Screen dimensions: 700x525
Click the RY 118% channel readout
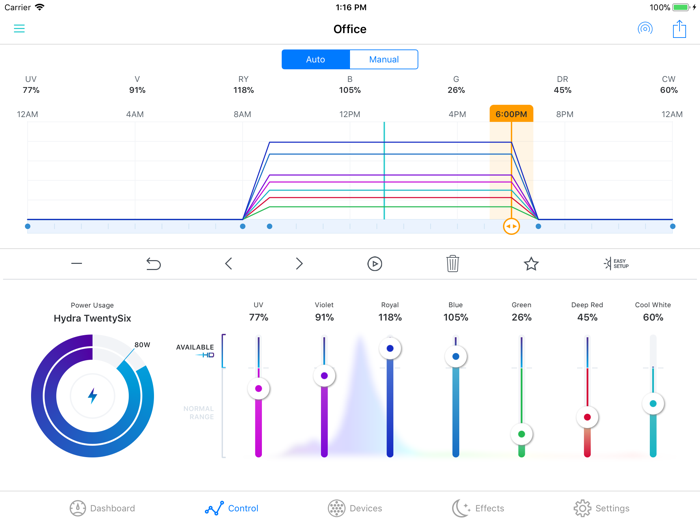(243, 85)
